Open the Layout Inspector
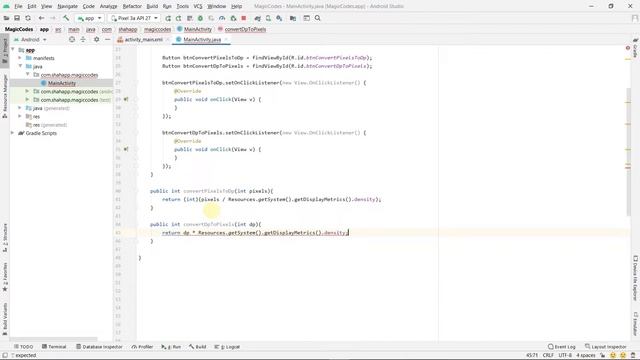 pos(605,347)
